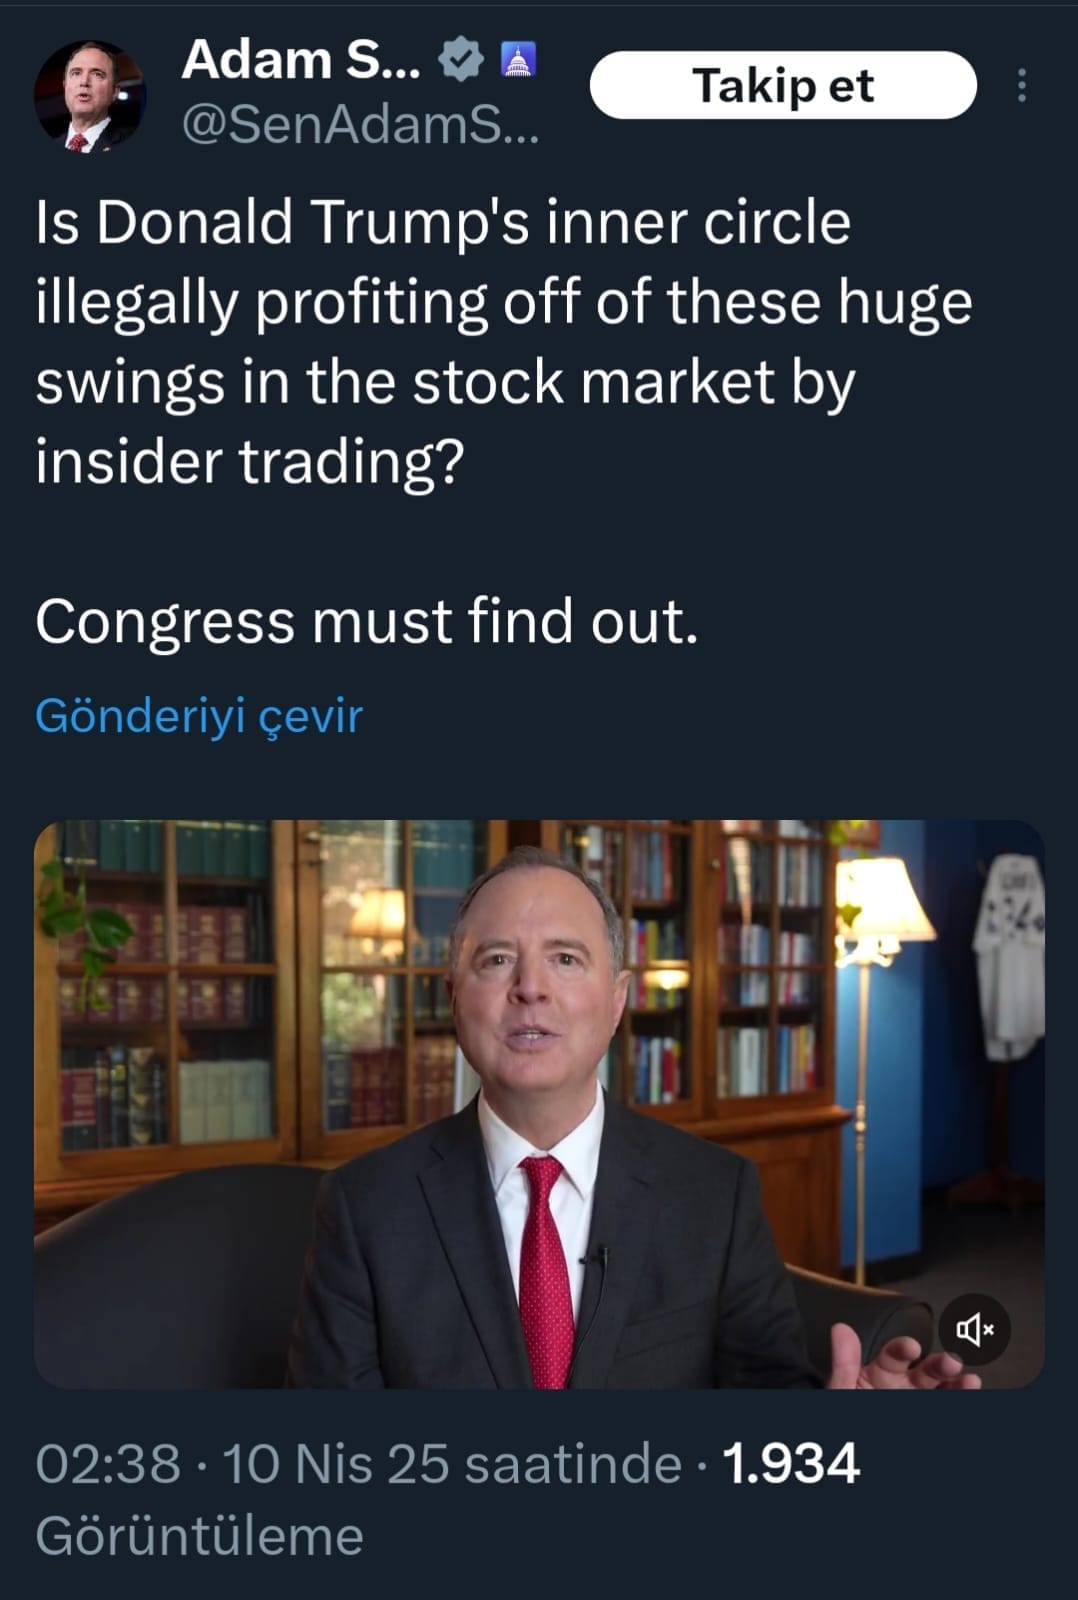Screen dimensions: 1078x1600
Task: Click the red tie in the video
Action: [547, 1272]
